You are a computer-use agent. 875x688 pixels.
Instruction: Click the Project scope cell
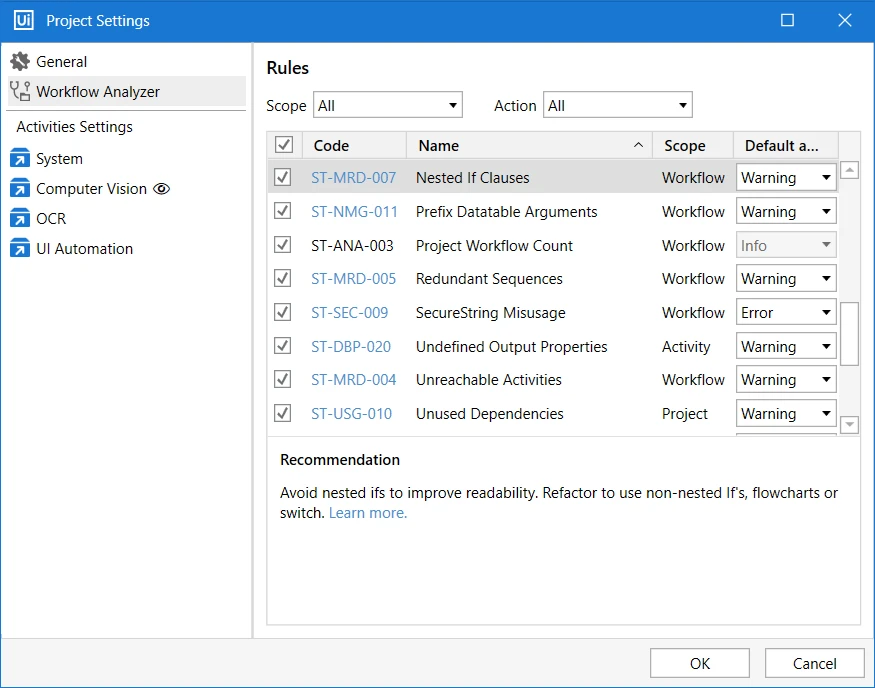tap(685, 413)
